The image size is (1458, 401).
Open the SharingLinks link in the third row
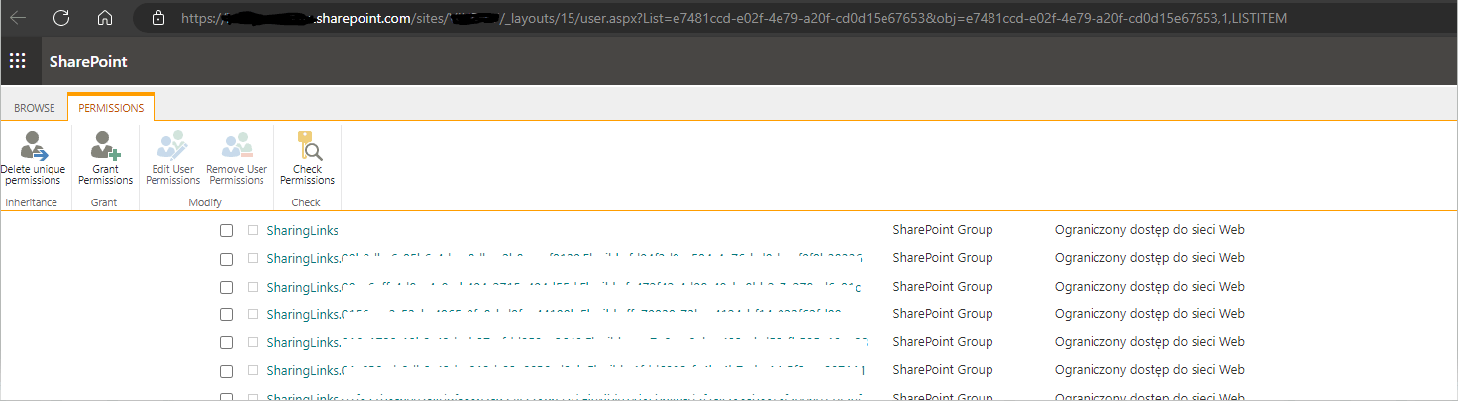point(563,287)
